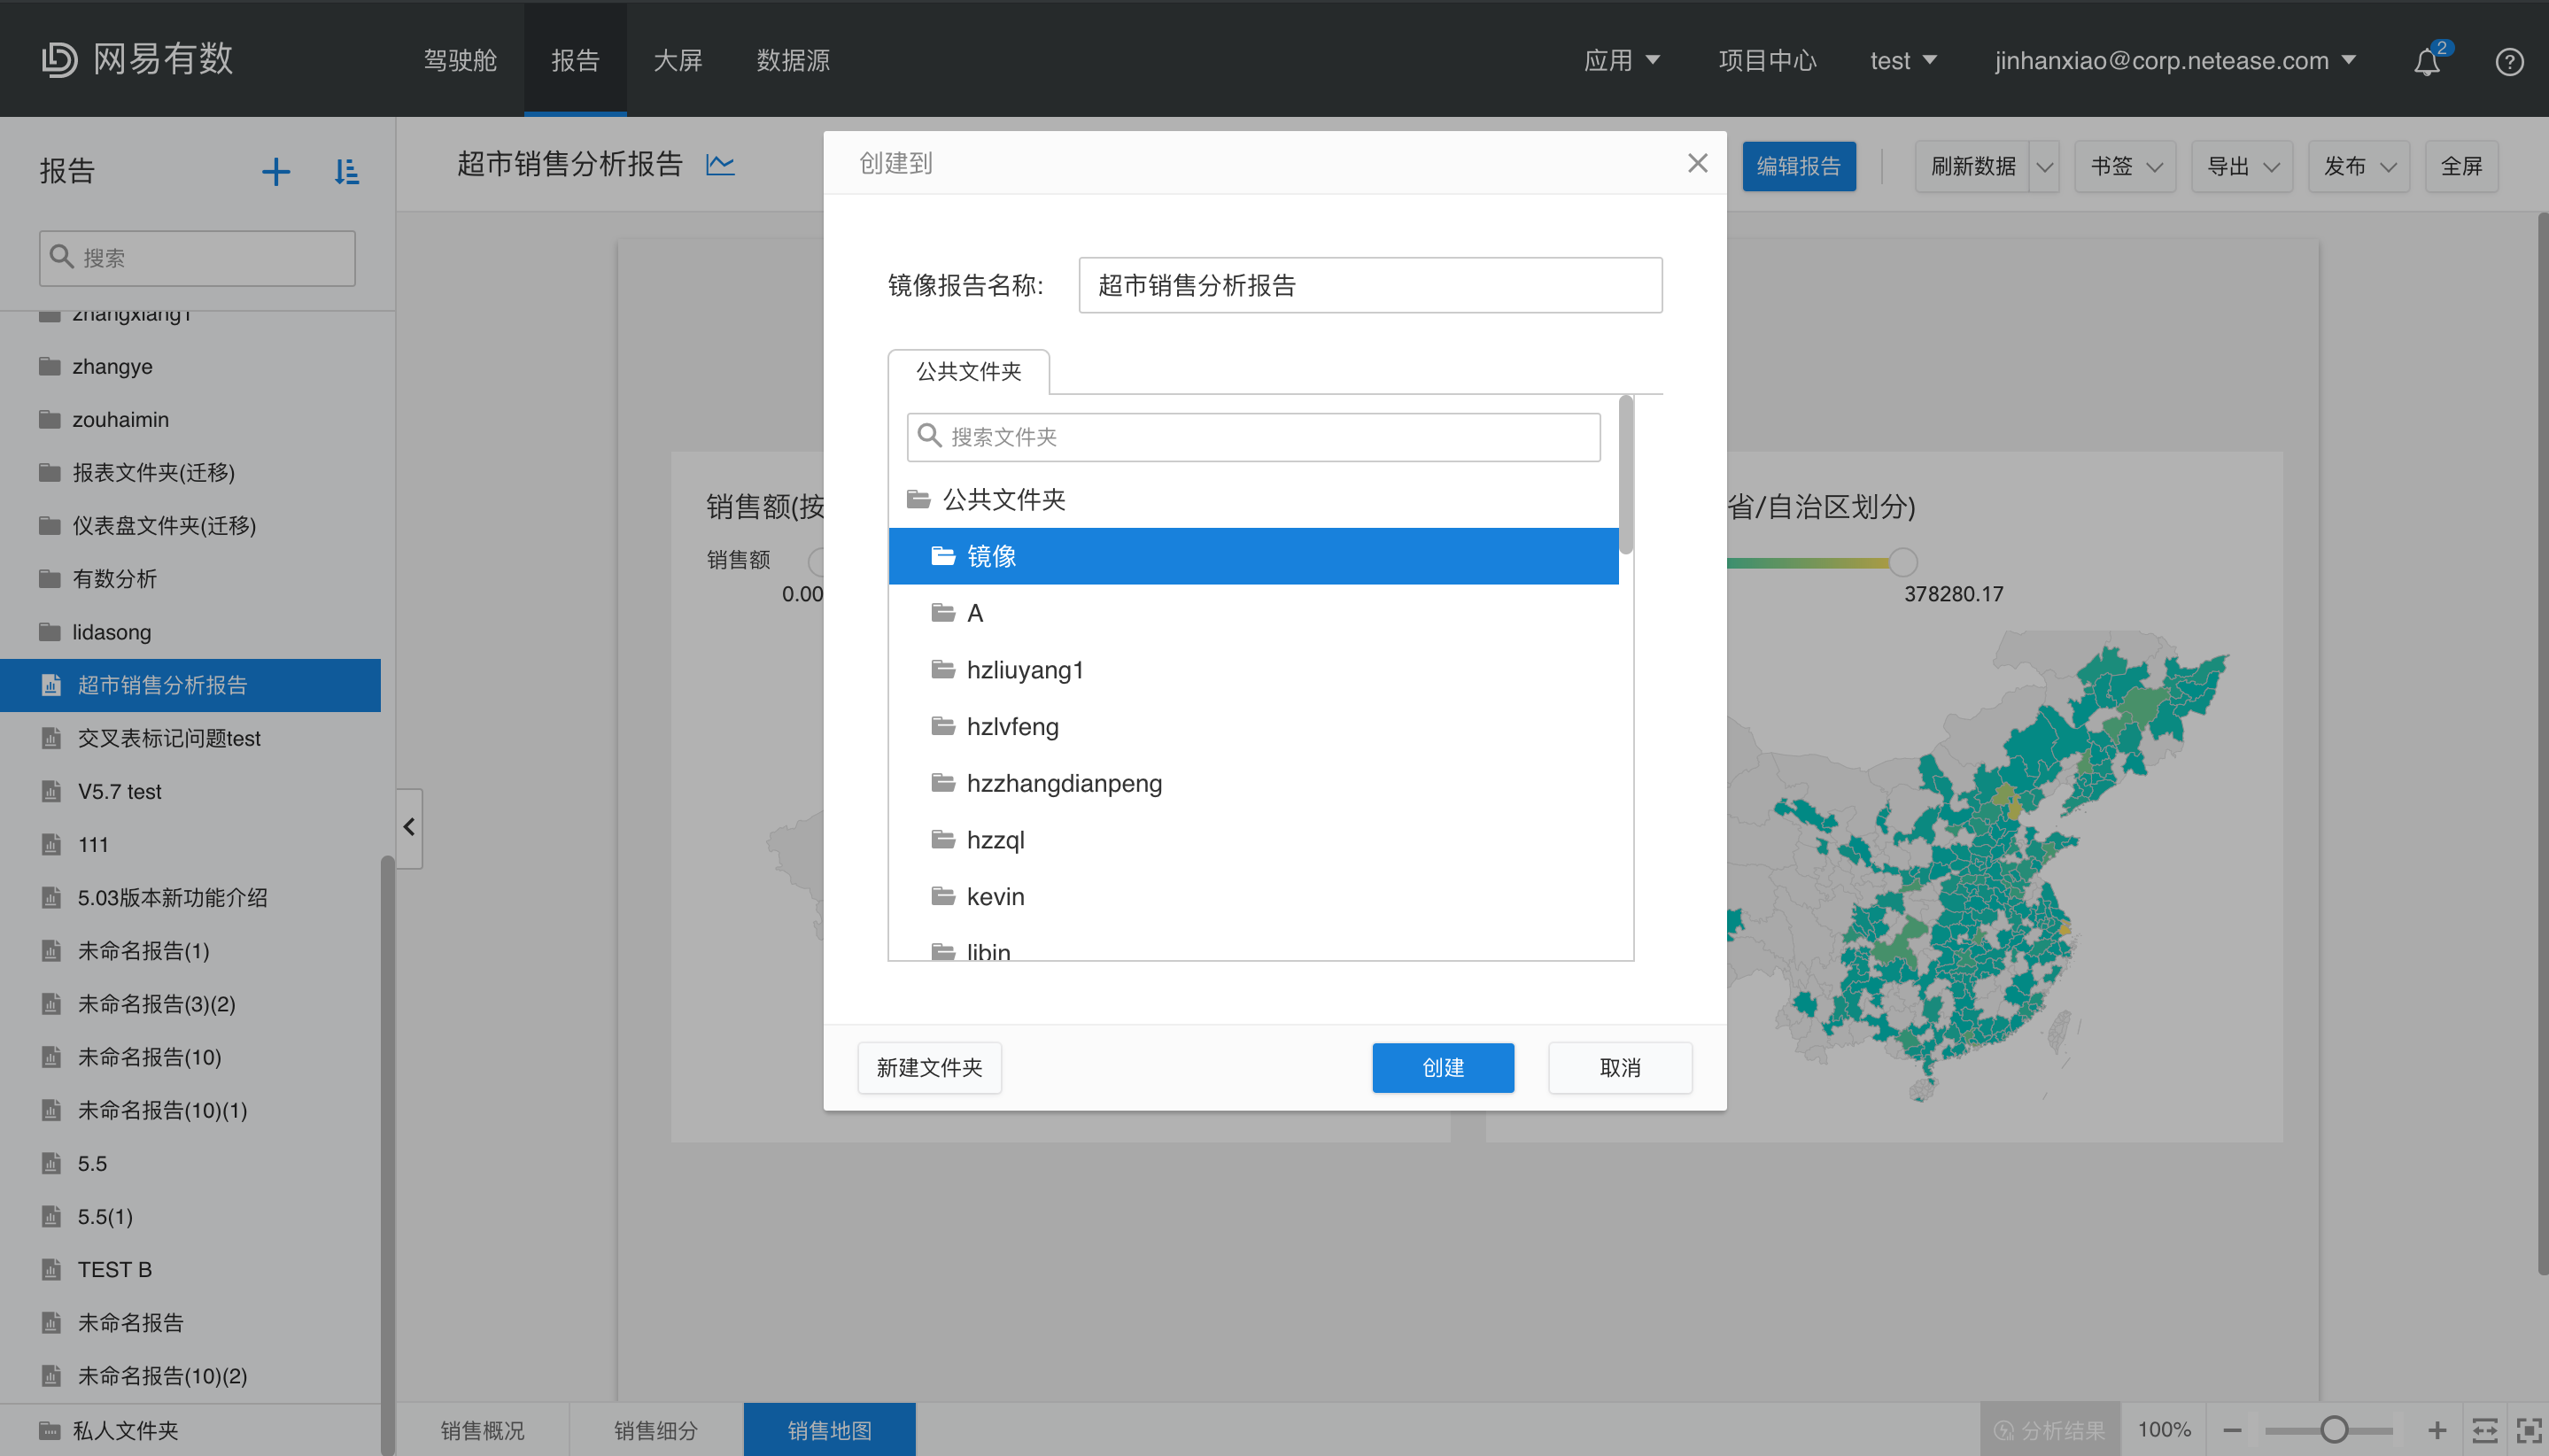
Task: Switch to 报告 in top navigation
Action: click(575, 61)
